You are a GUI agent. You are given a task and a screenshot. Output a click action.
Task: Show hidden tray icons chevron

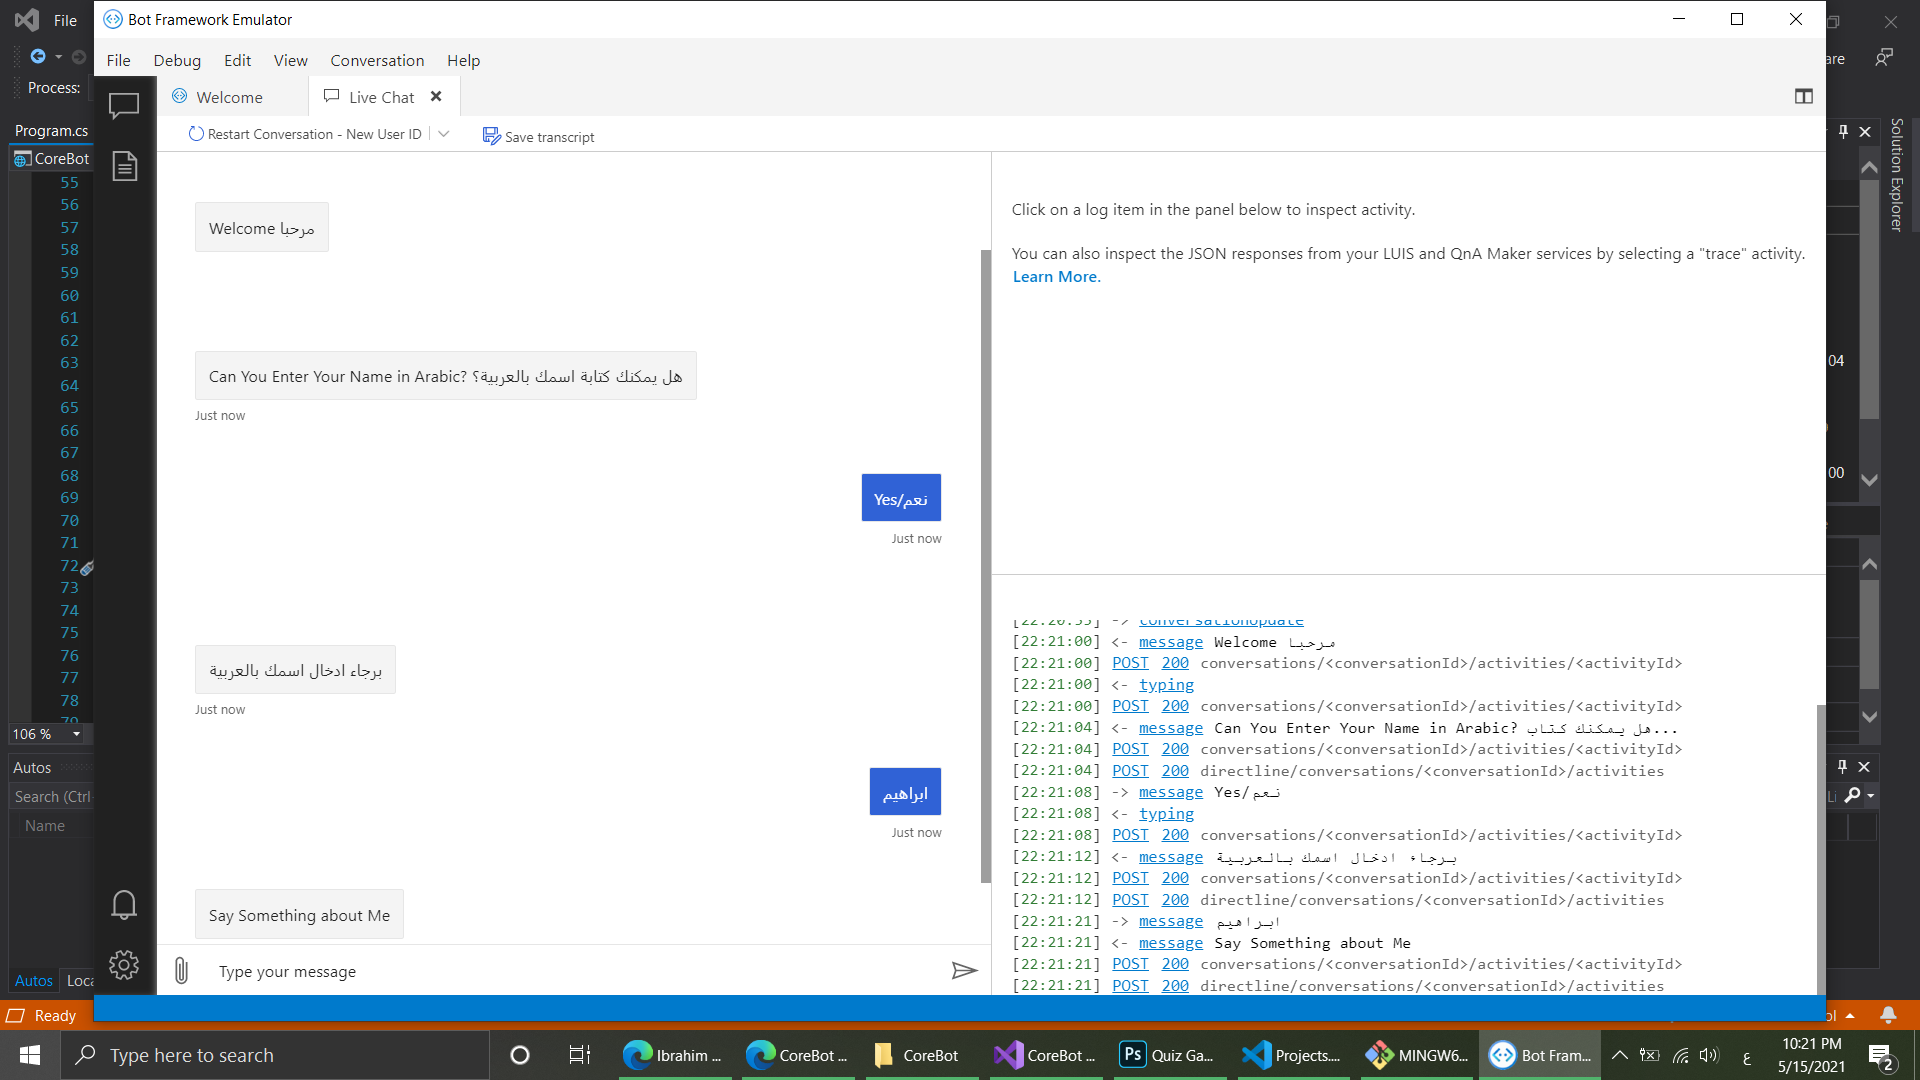tap(1620, 1055)
